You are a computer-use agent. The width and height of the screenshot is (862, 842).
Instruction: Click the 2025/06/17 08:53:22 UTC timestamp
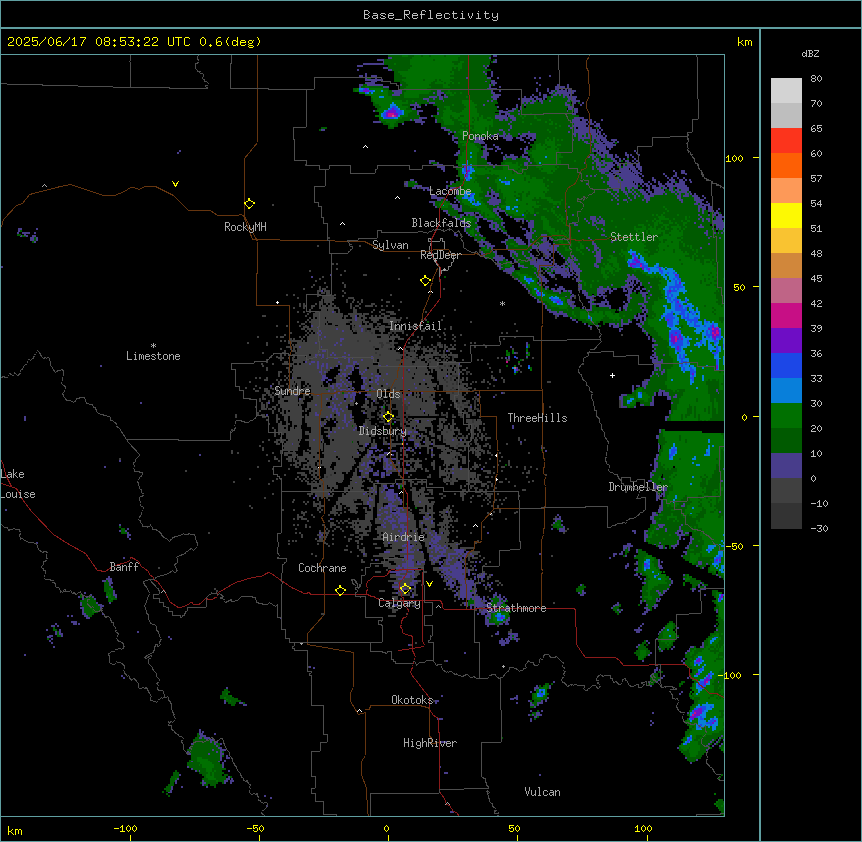click(99, 42)
